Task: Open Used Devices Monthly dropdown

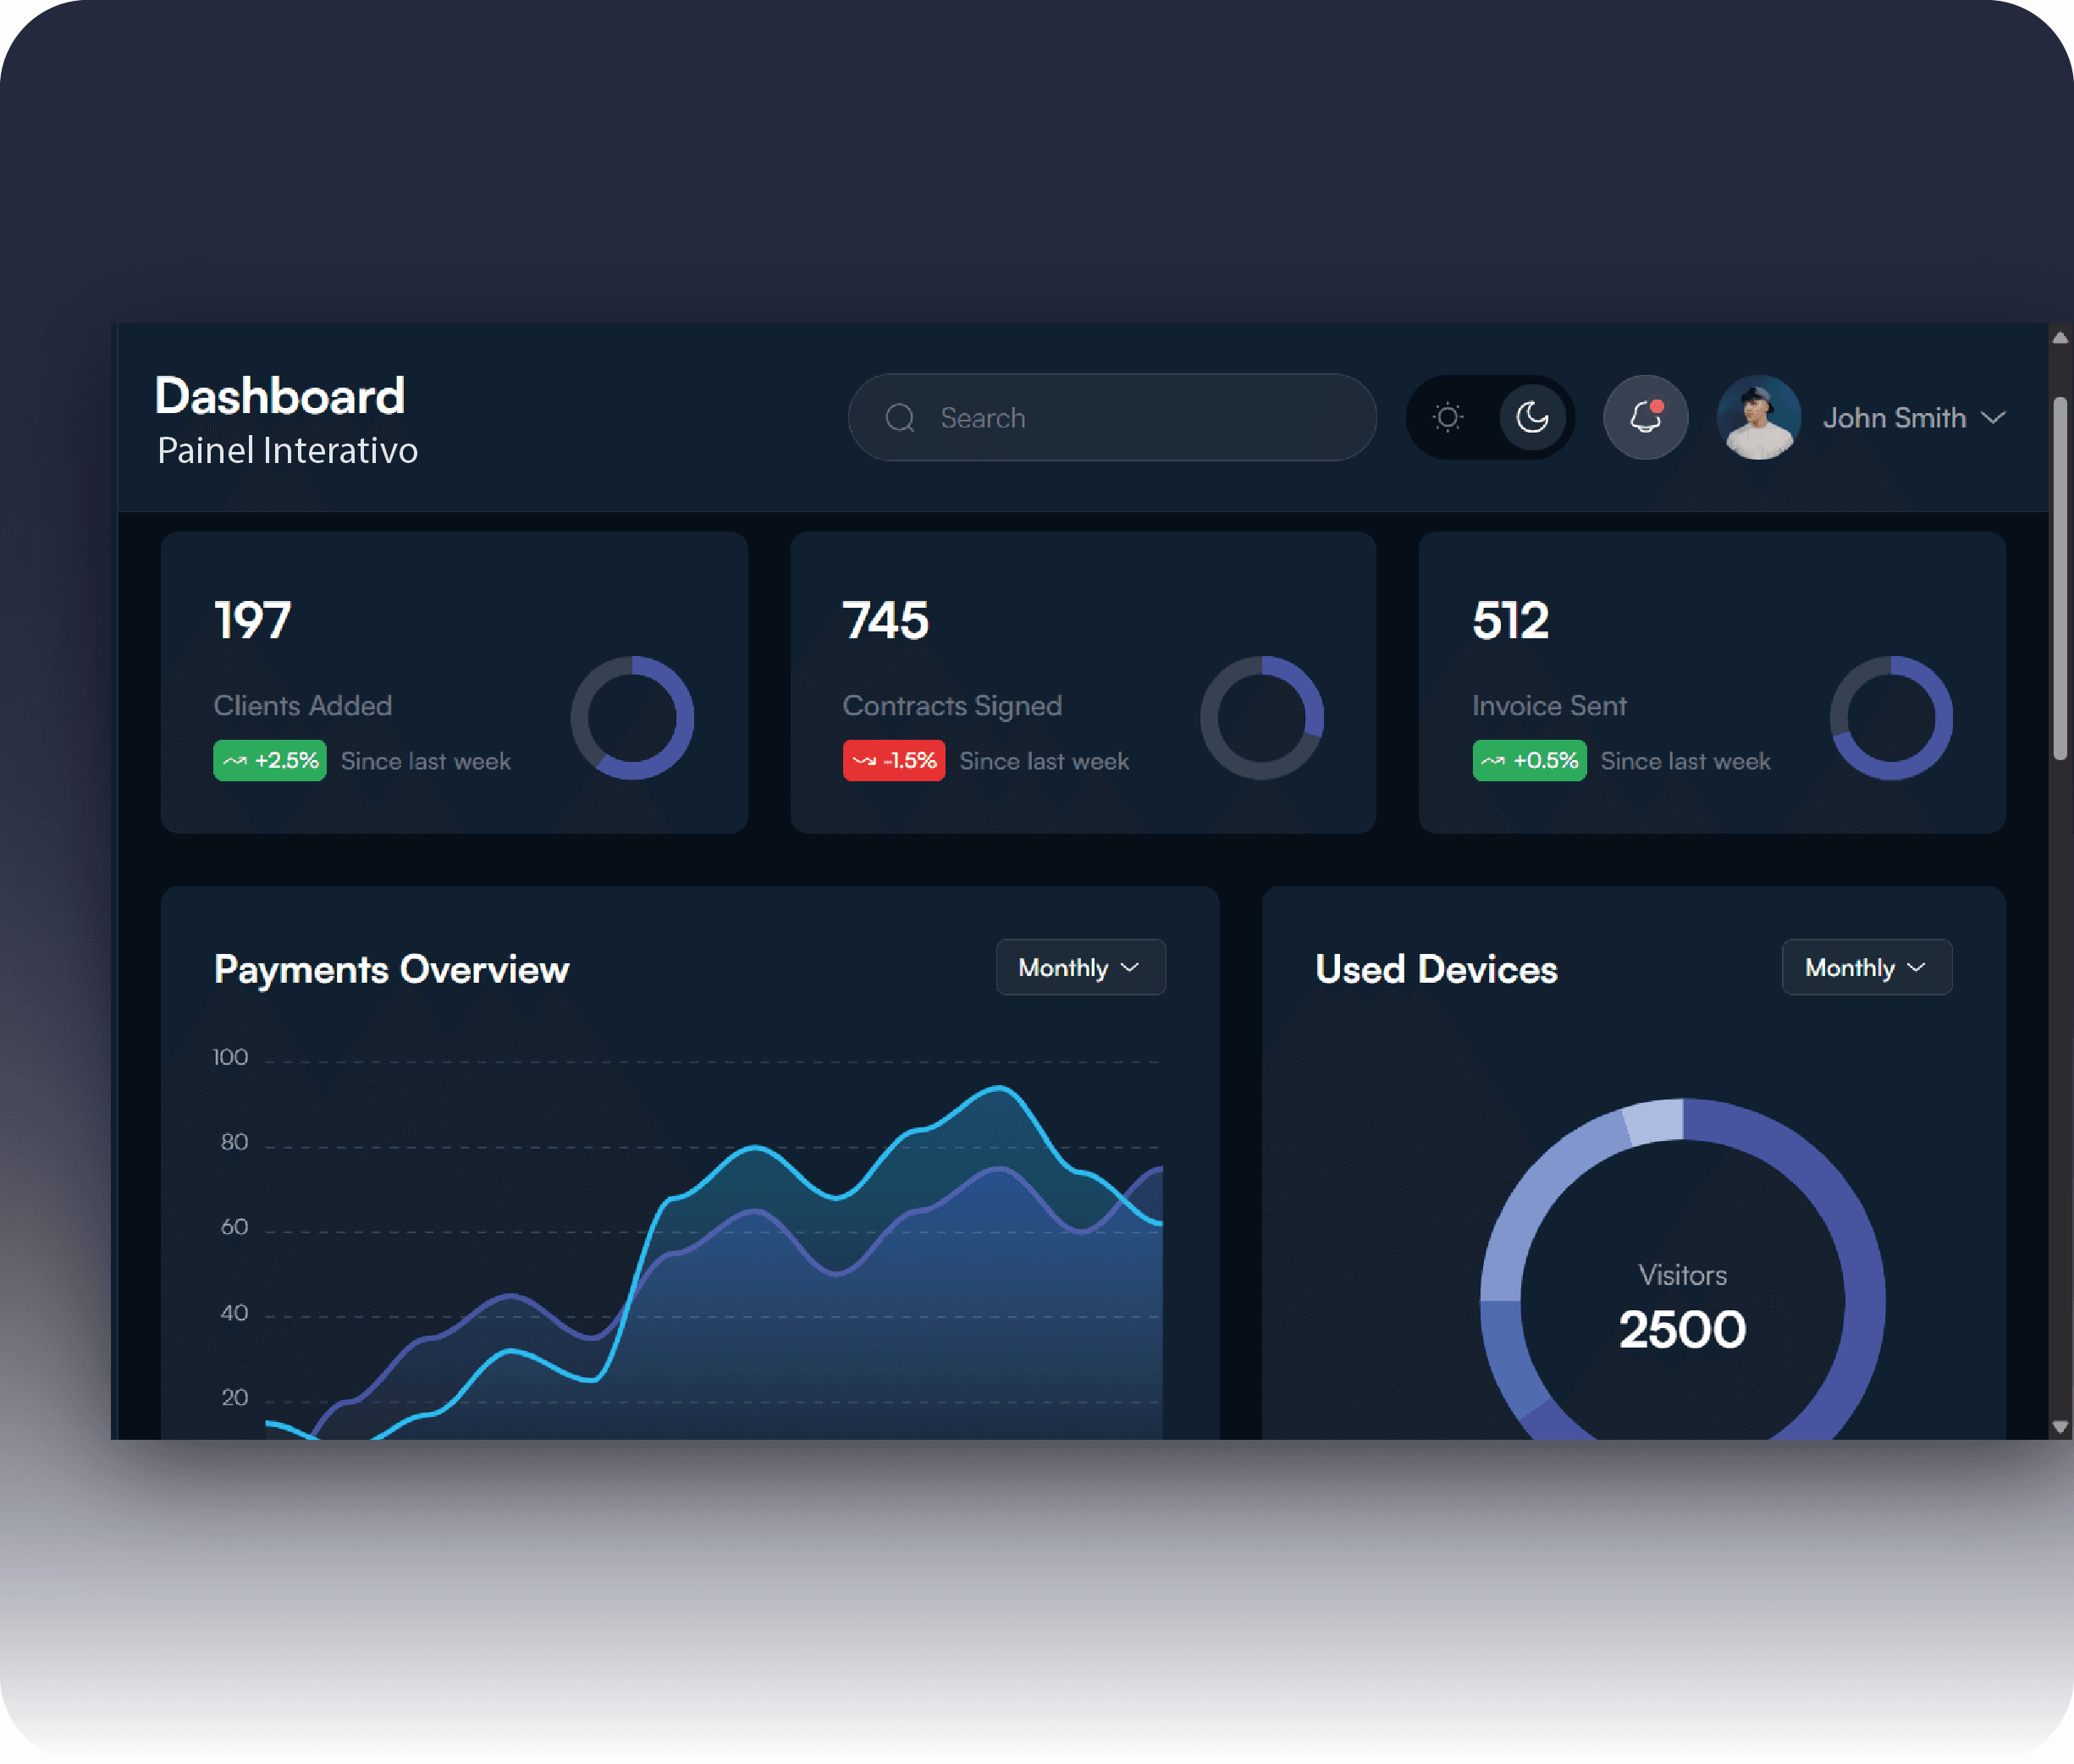Action: coord(1866,967)
